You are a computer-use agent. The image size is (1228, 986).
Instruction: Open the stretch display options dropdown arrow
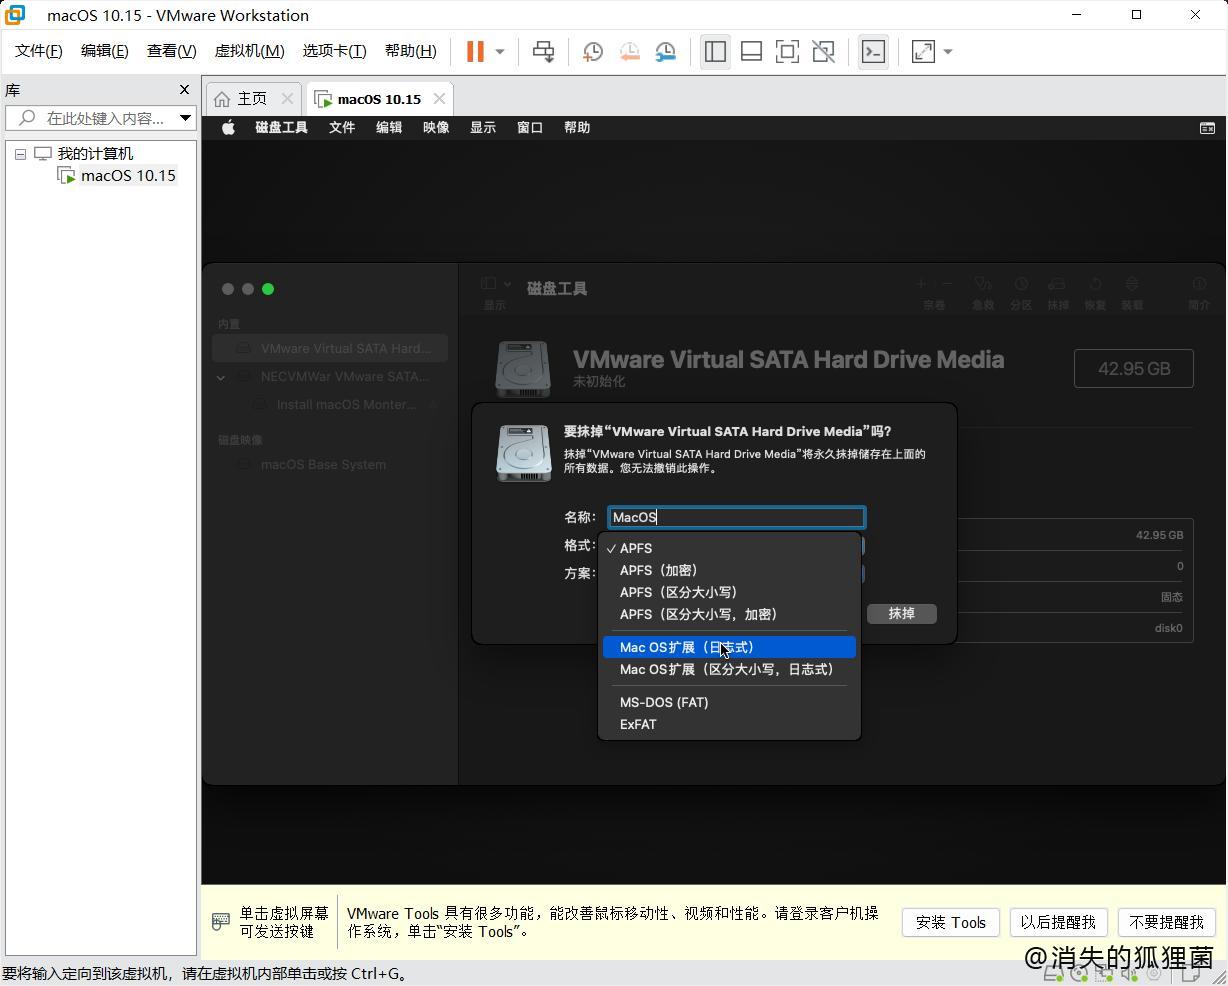tap(948, 51)
